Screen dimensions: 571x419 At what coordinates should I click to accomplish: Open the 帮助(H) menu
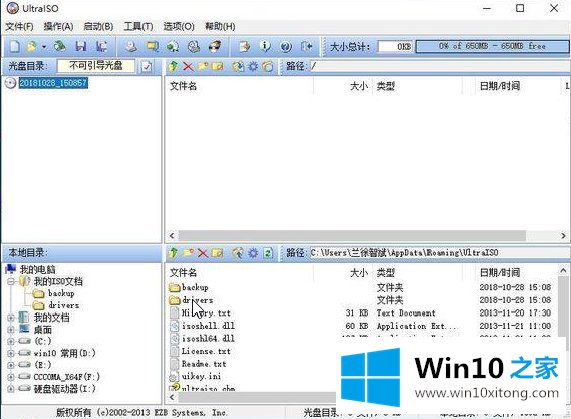[220, 27]
